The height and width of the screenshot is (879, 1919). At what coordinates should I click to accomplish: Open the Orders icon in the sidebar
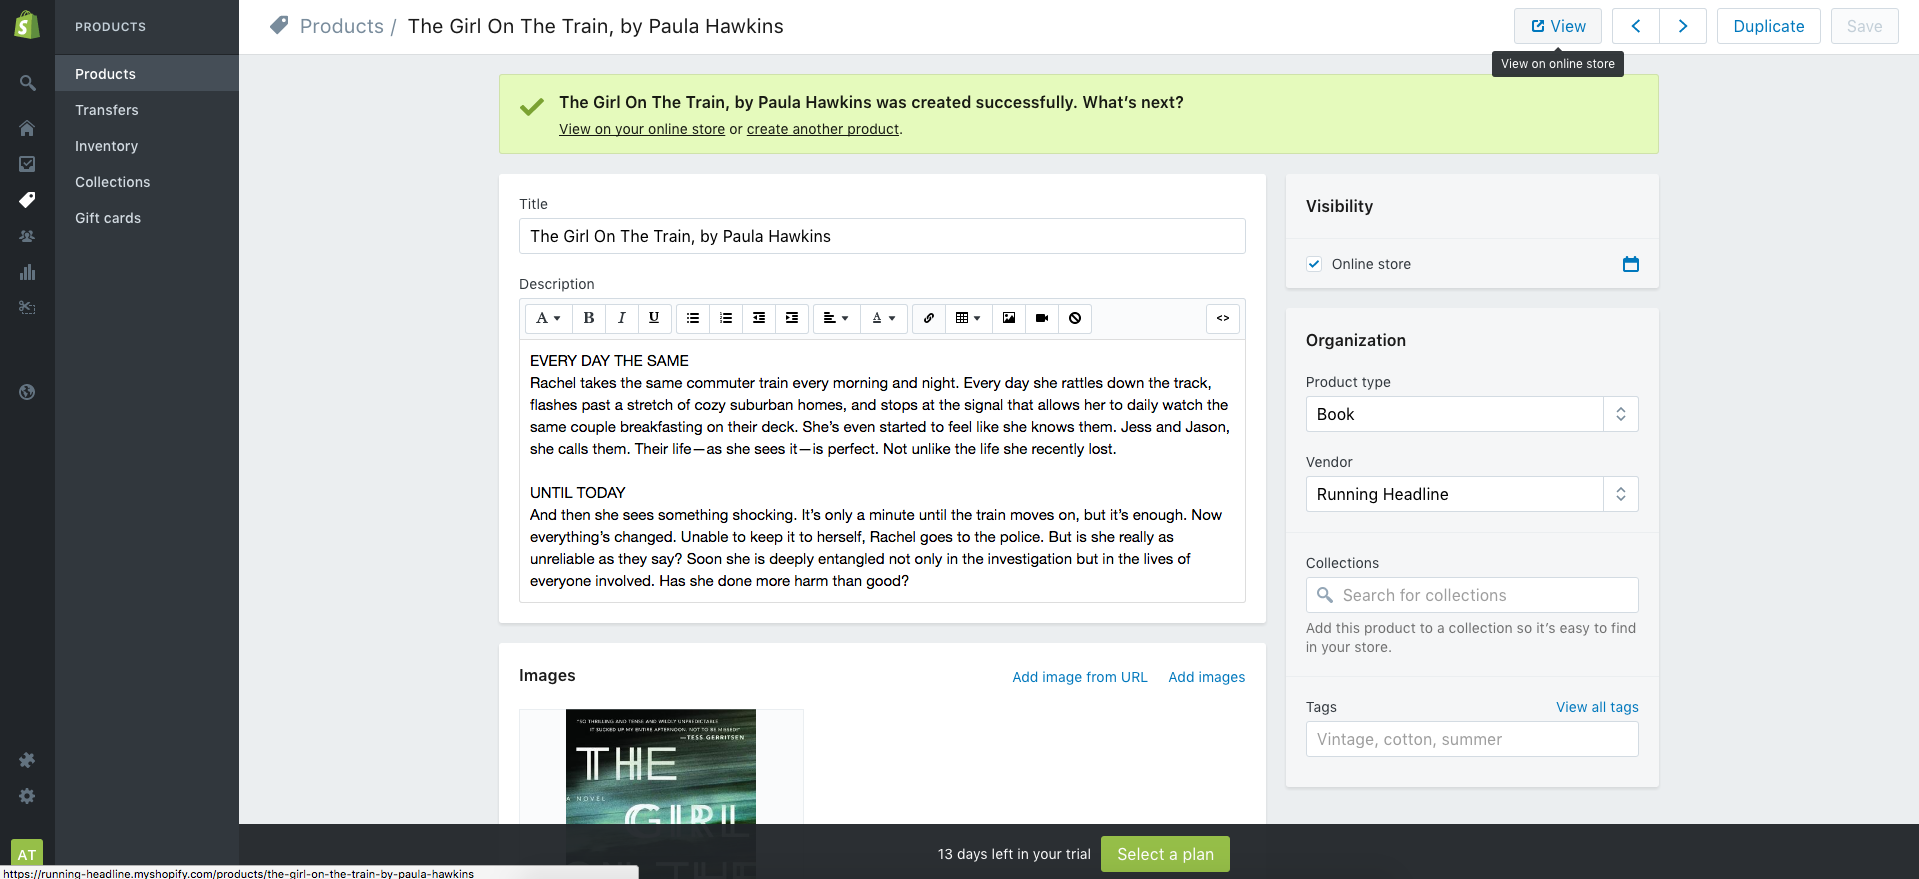click(27, 164)
